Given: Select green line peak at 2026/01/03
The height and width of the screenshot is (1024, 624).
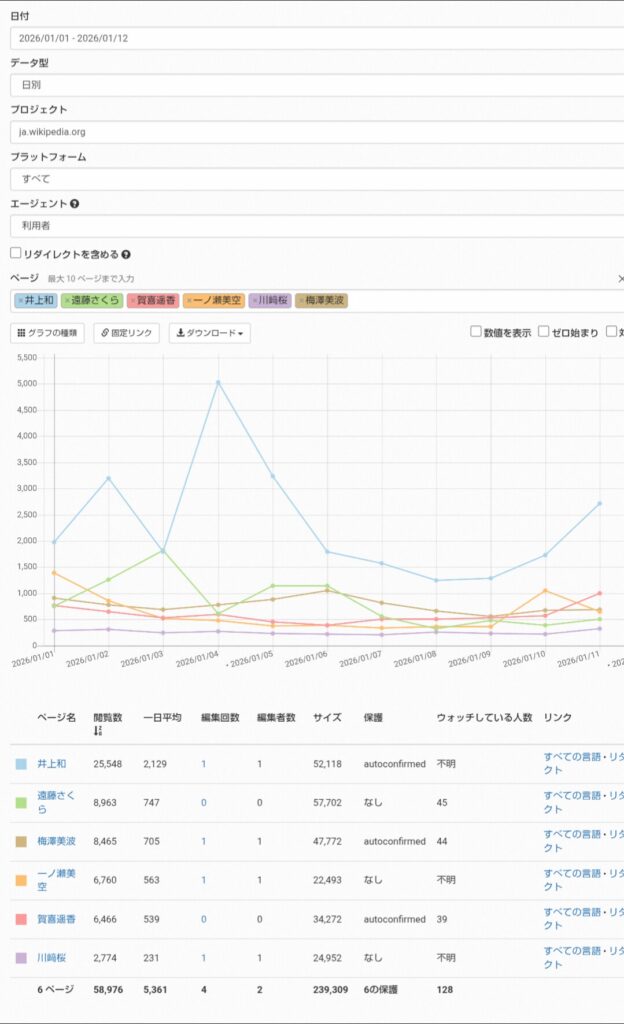Looking at the screenshot, I should [163, 551].
